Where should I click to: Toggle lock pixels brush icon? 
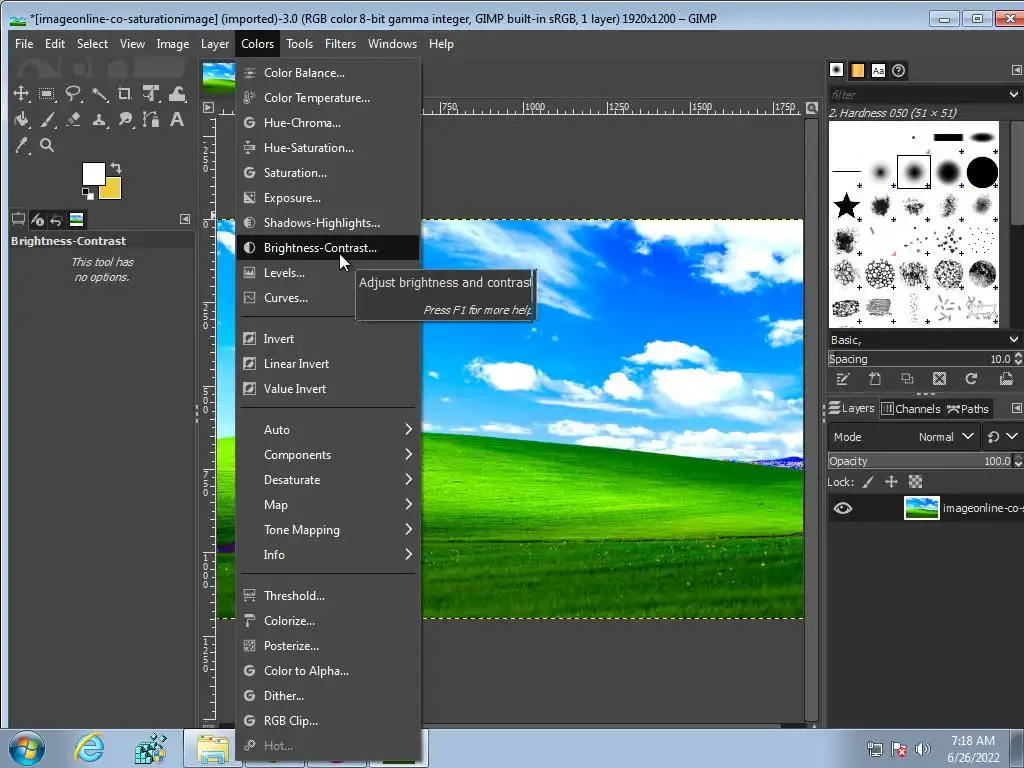868,482
